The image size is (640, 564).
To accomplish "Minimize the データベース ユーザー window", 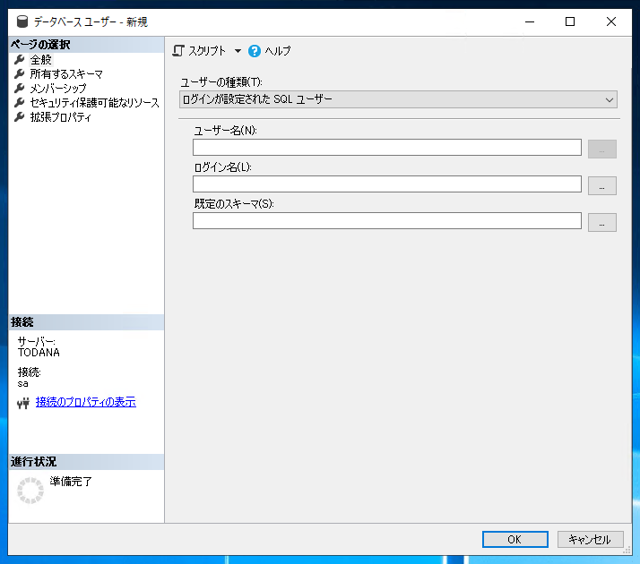I will click(x=529, y=22).
